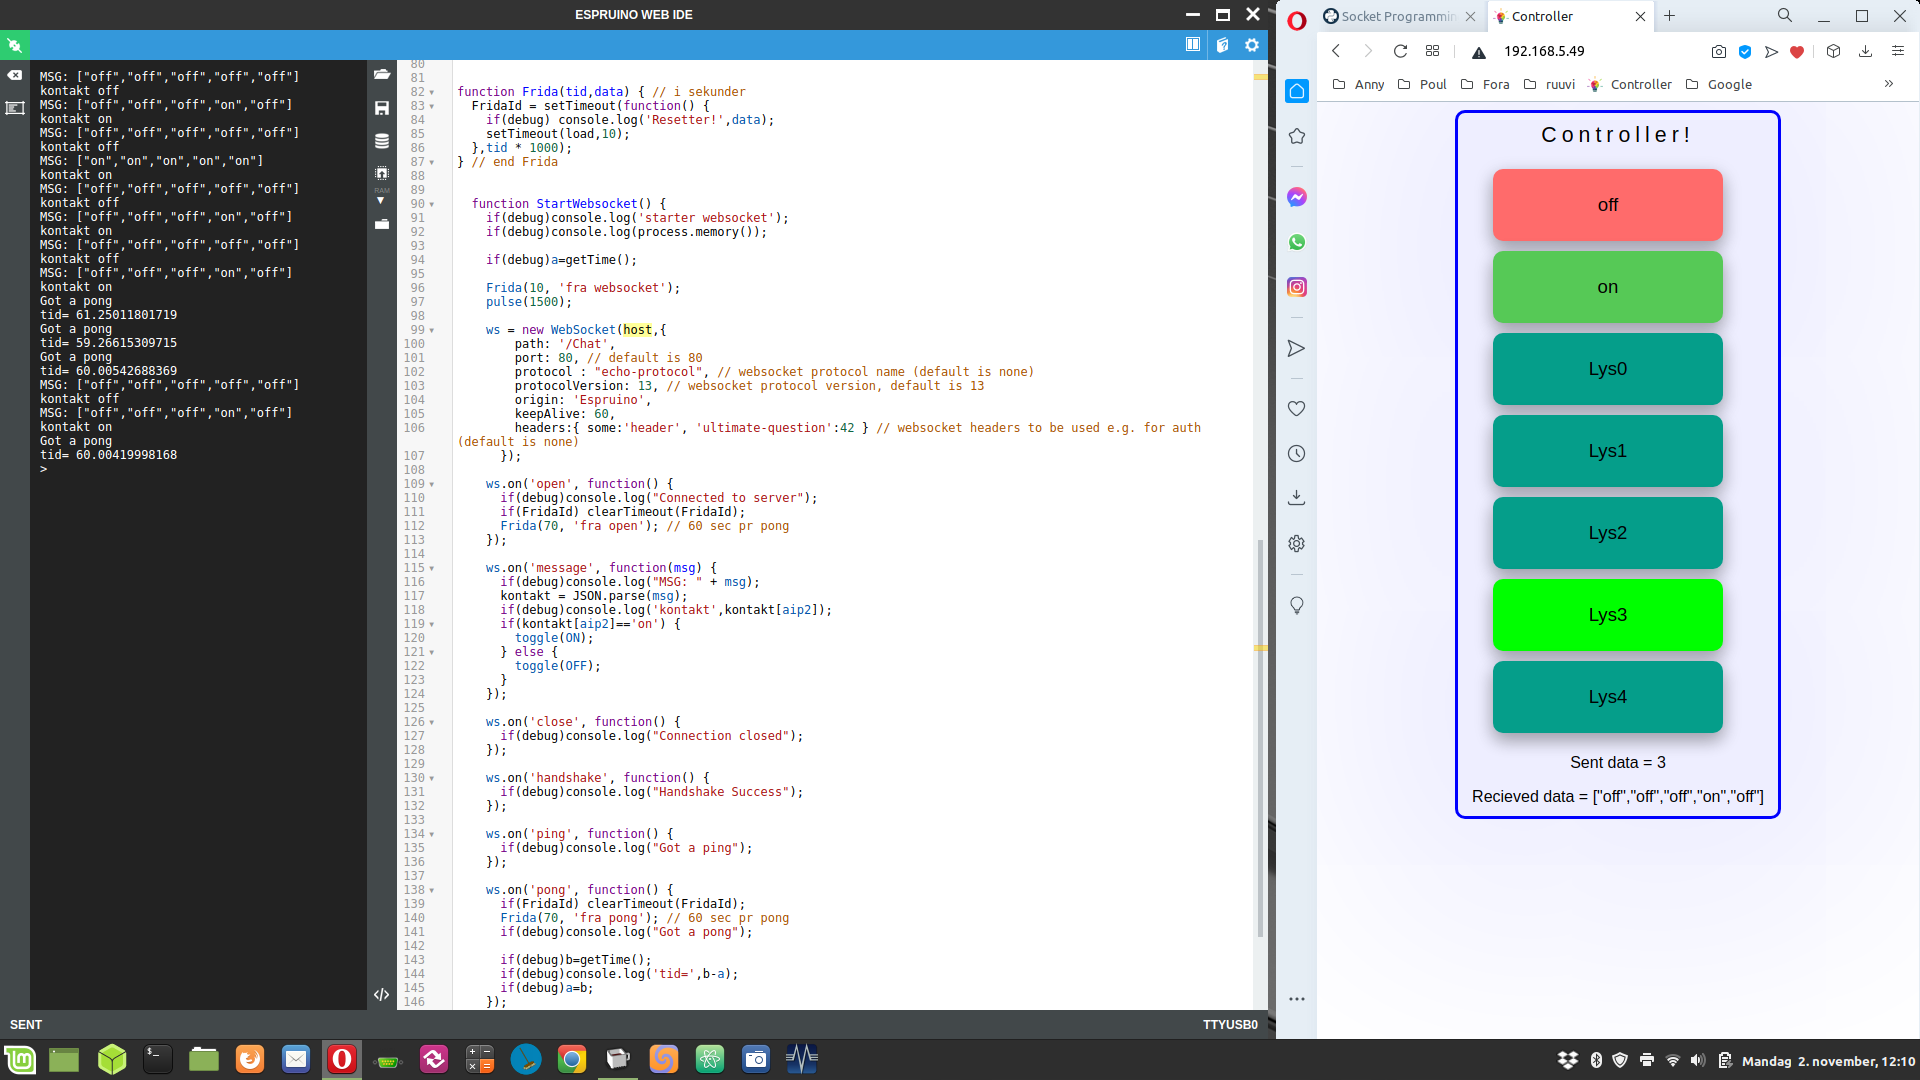Toggle the bright green Lys3 button
This screenshot has width=1920, height=1080.
point(1607,615)
